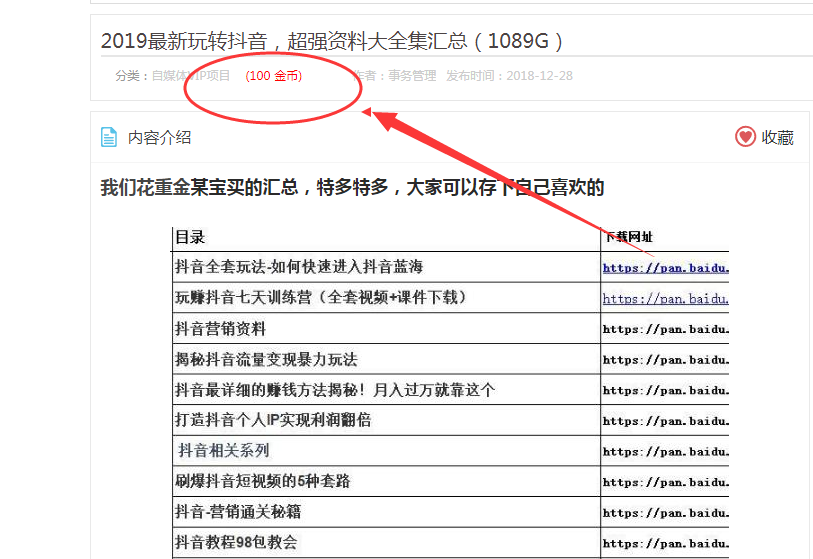Screen dimensions: 813x559
Task: Open pan.baidu link for 抖音相关系列 row
Action: pyautogui.click(x=666, y=452)
